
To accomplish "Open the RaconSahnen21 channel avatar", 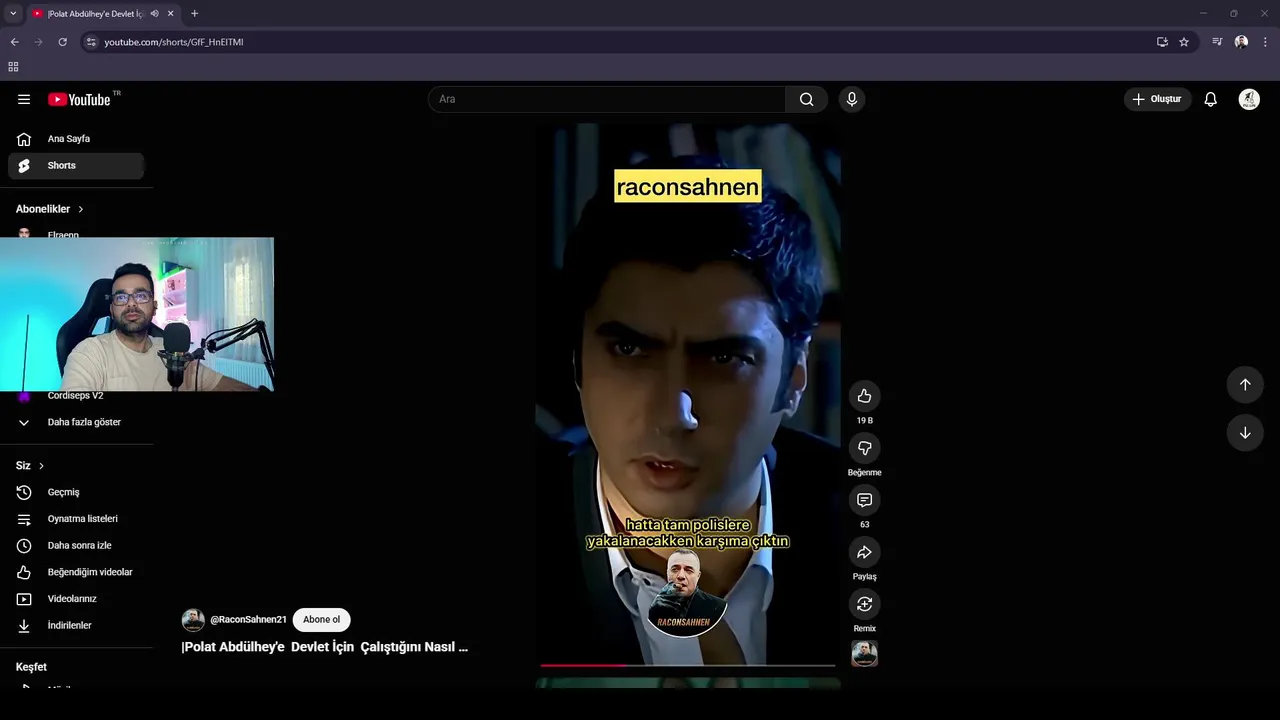I will click(193, 620).
